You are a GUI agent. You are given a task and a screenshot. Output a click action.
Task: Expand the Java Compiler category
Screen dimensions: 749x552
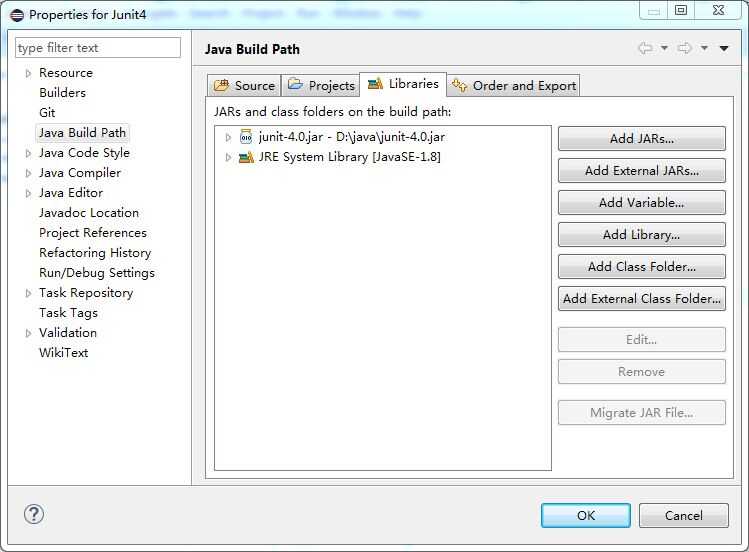(28, 173)
